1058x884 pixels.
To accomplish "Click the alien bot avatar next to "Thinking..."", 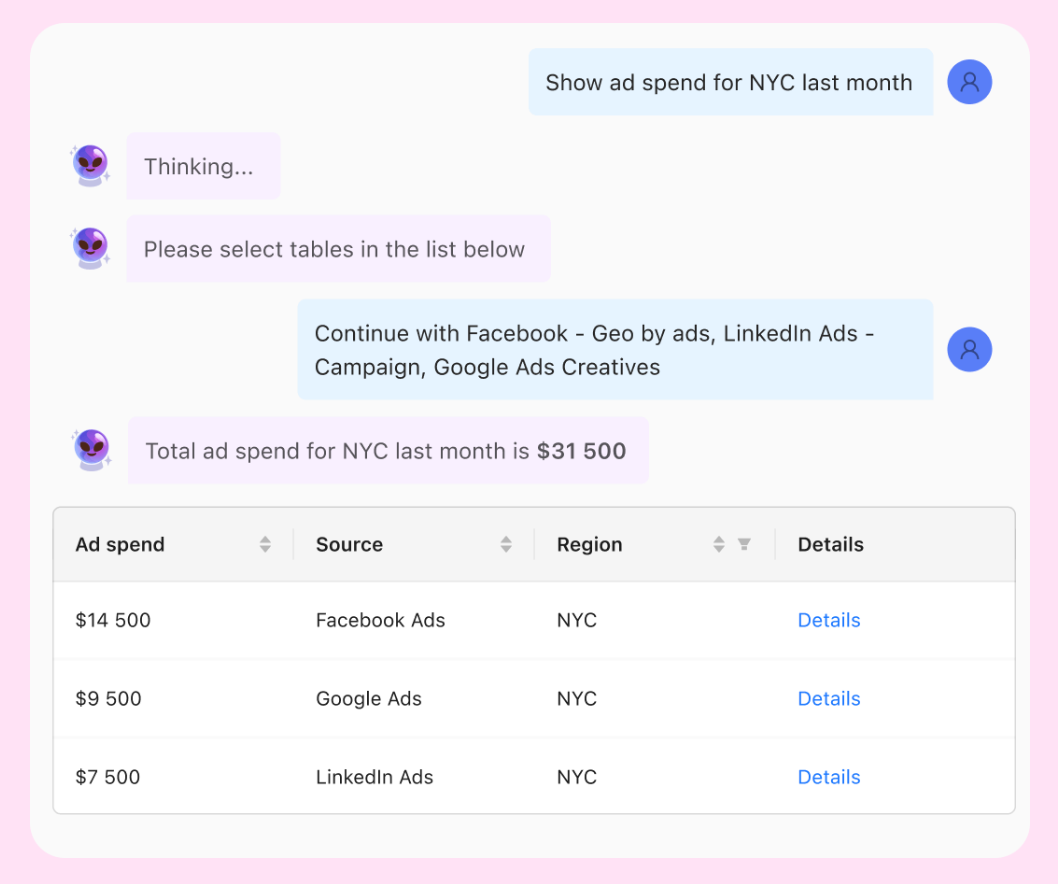I will tap(90, 165).
